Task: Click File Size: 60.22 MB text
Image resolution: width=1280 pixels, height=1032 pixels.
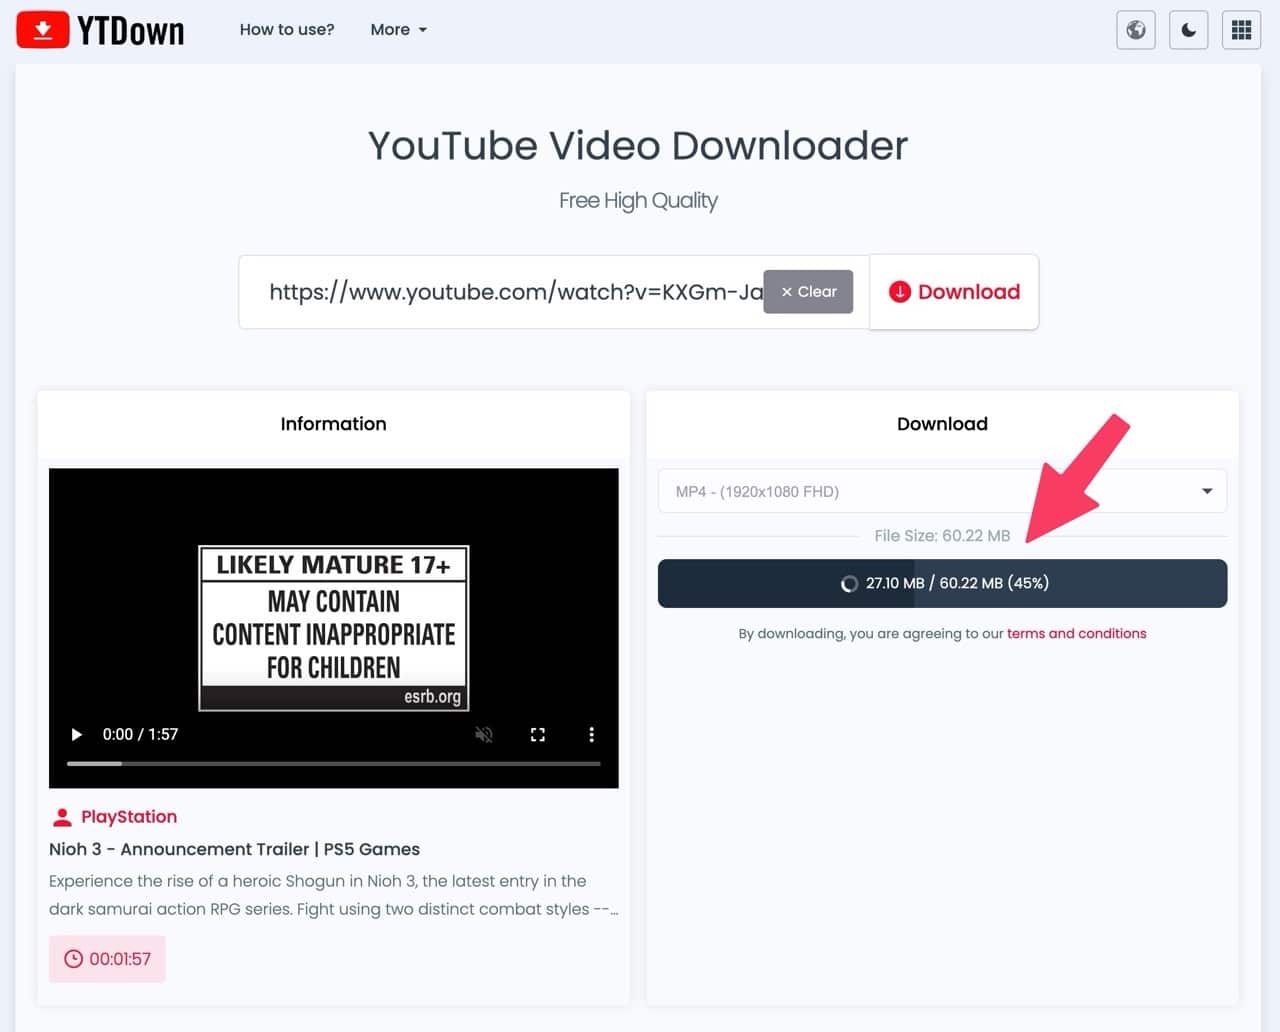Action: click(942, 536)
